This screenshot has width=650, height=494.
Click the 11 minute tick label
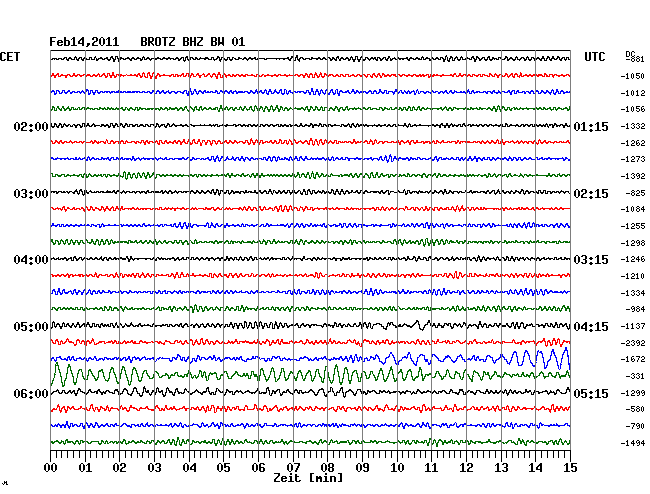click(x=431, y=468)
